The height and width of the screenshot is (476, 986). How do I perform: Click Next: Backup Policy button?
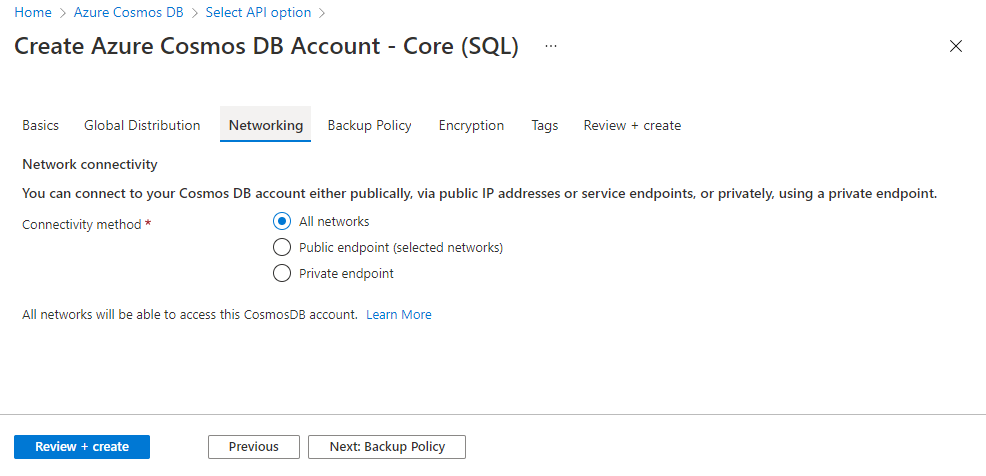tap(387, 446)
